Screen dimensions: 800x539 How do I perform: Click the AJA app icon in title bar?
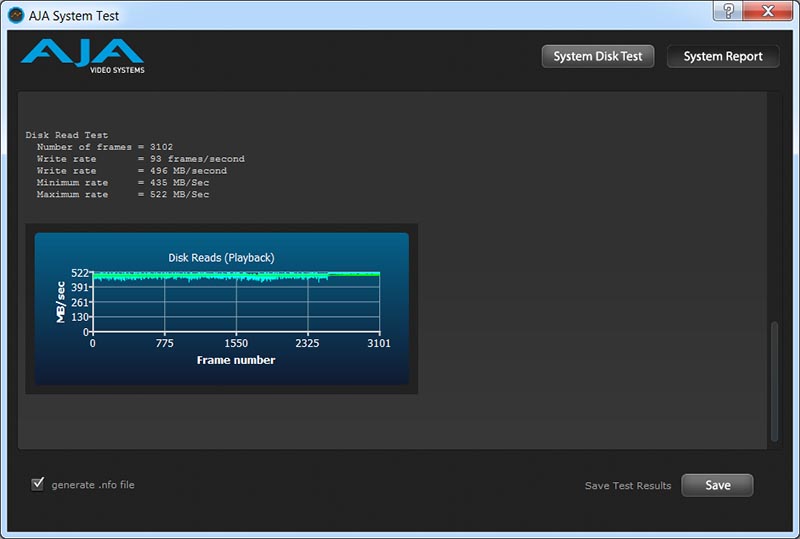(x=16, y=15)
